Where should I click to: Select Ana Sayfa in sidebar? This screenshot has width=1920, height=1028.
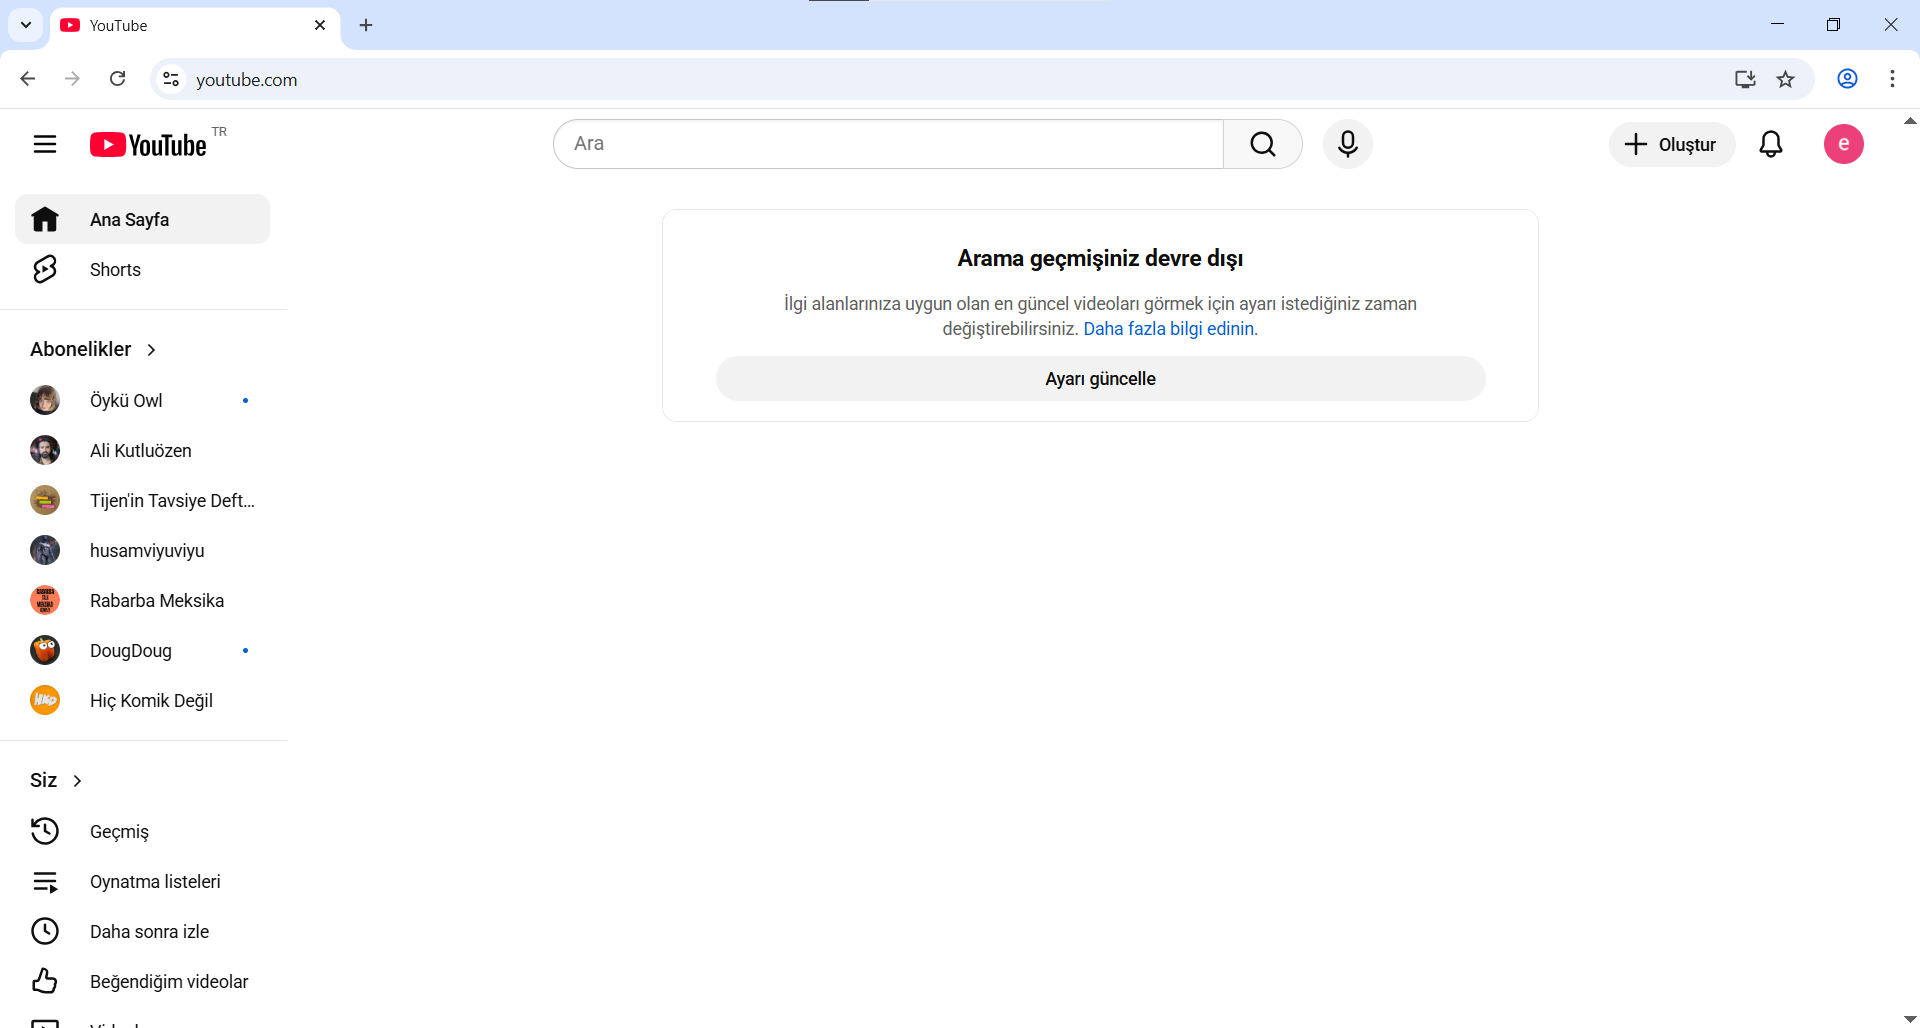(142, 219)
